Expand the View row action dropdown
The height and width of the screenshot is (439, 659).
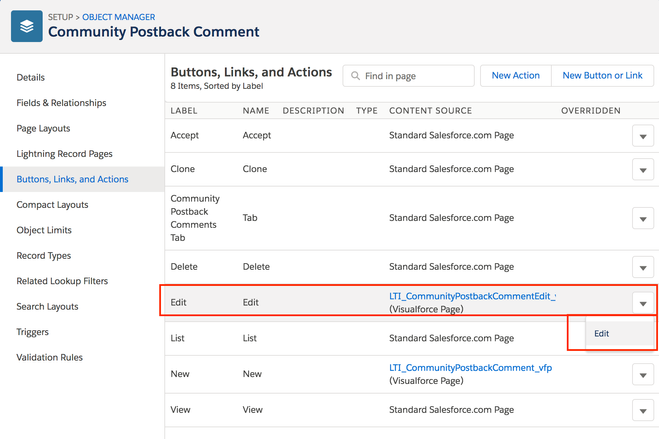pyautogui.click(x=643, y=410)
